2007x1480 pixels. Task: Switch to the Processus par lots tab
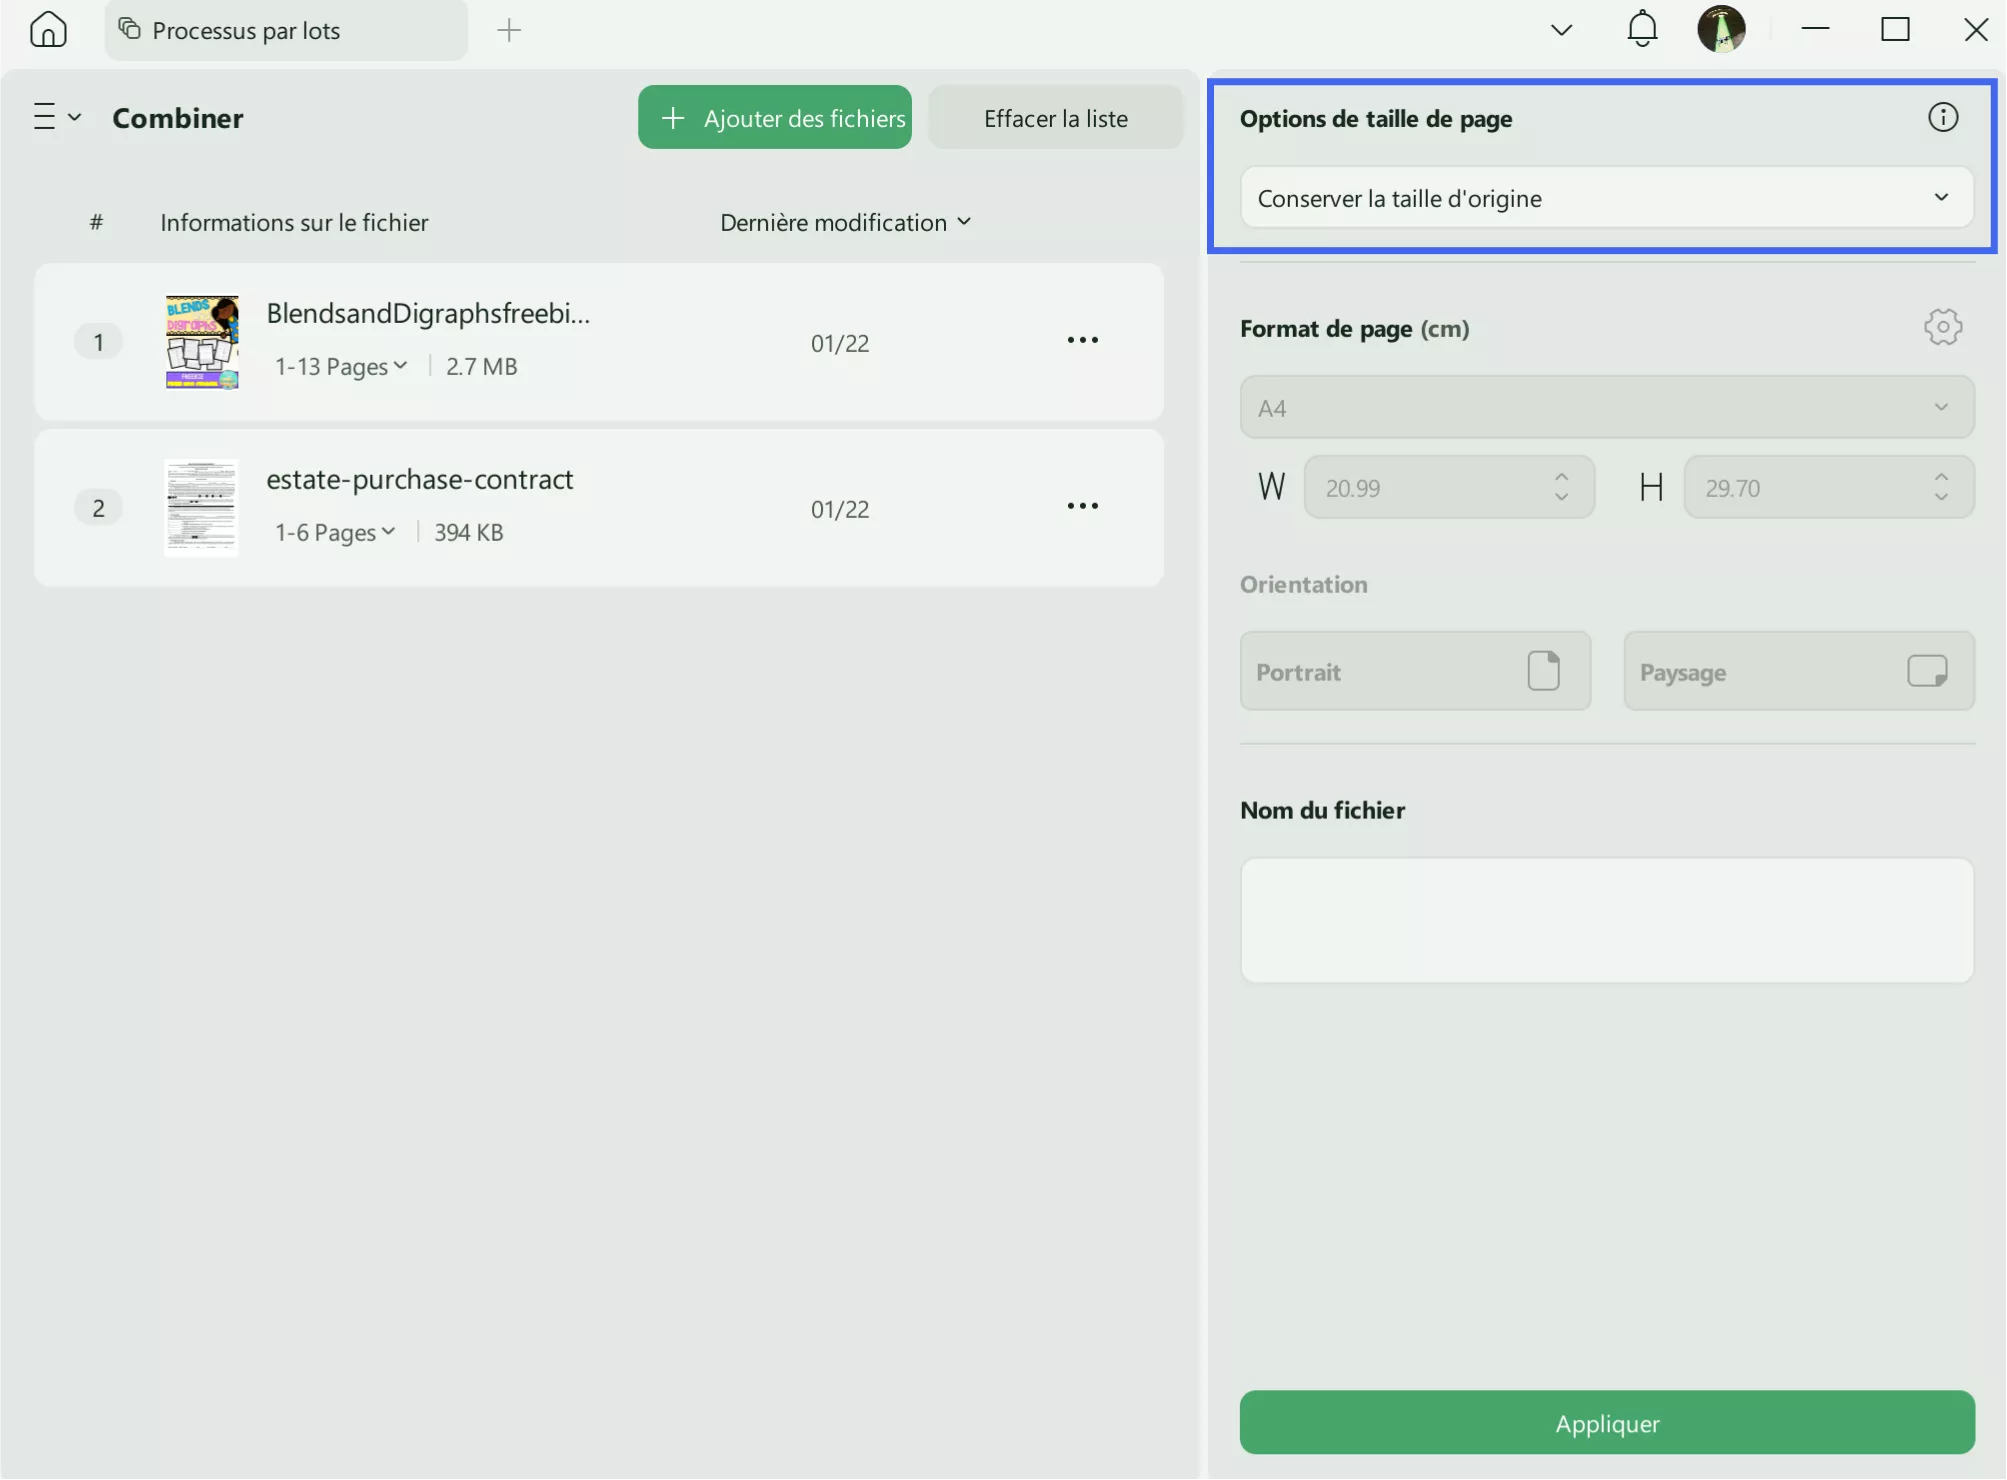[245, 30]
